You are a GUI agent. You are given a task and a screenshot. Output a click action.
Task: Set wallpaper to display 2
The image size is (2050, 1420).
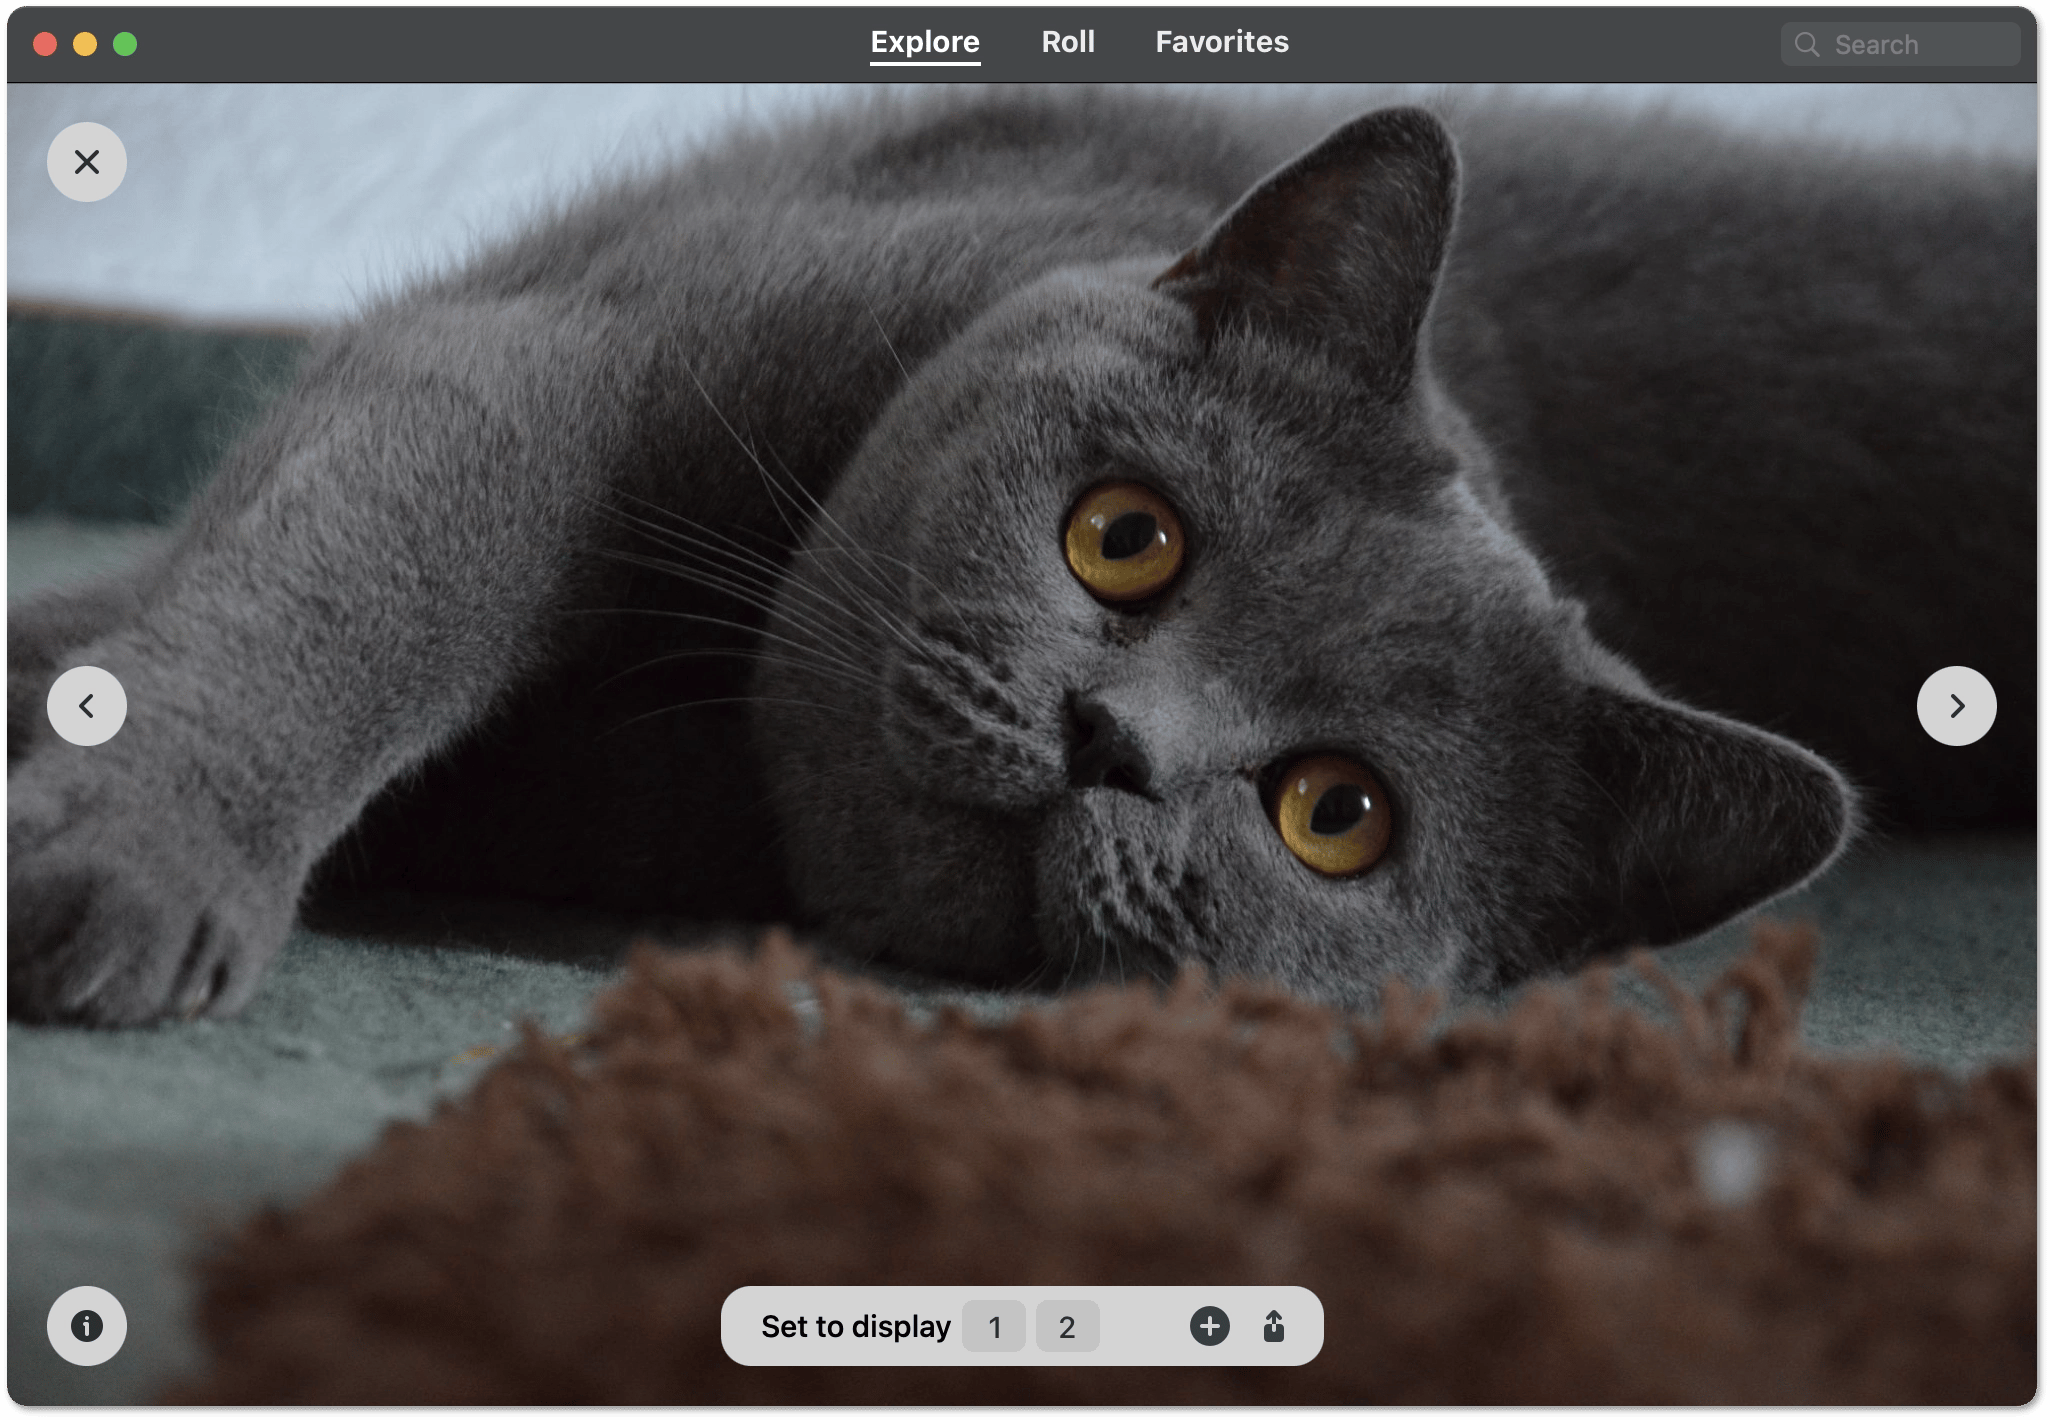(1067, 1327)
